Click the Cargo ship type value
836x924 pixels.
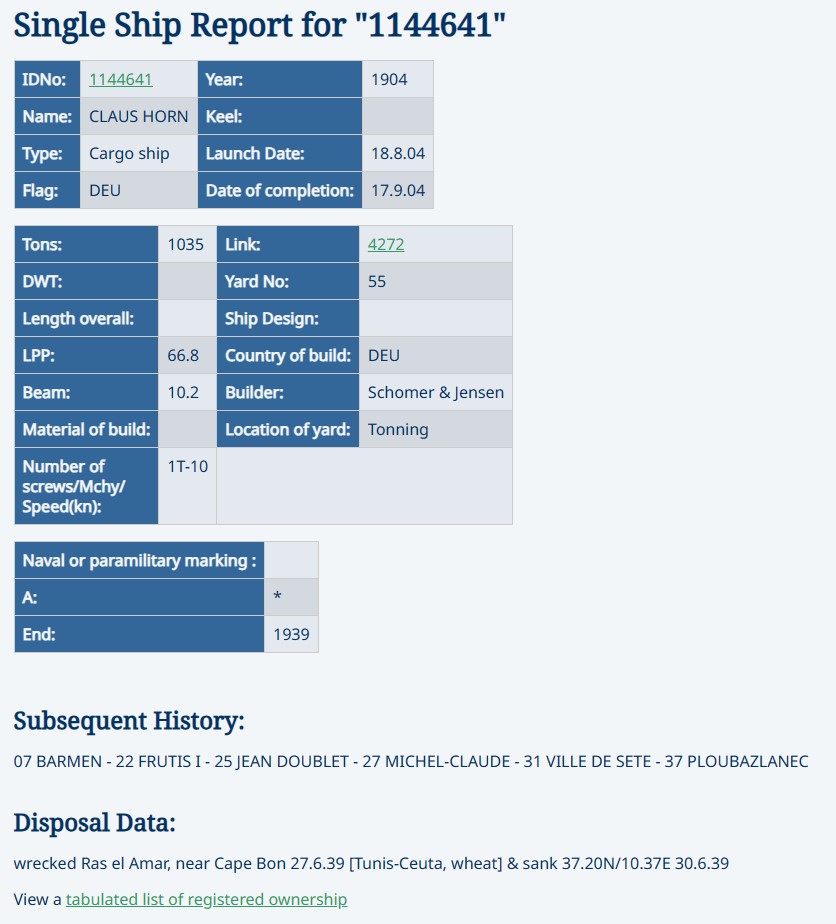pyautogui.click(x=129, y=153)
